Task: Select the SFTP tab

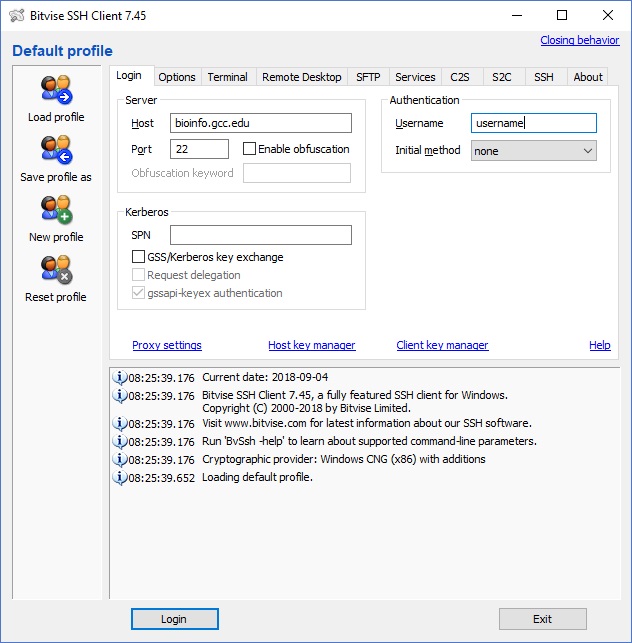Action: tap(368, 77)
